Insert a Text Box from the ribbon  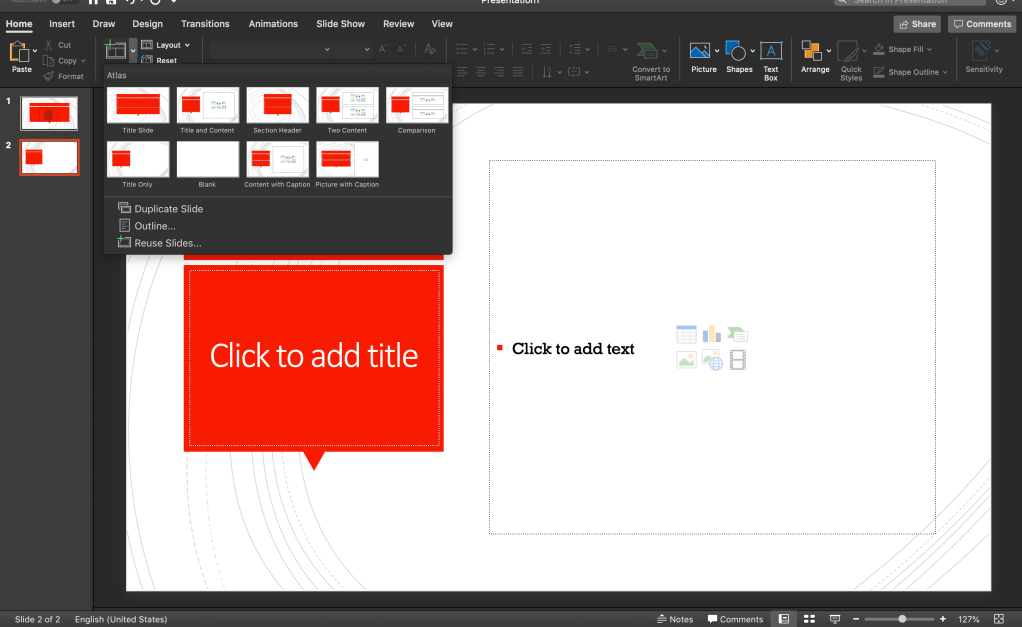[x=771, y=52]
